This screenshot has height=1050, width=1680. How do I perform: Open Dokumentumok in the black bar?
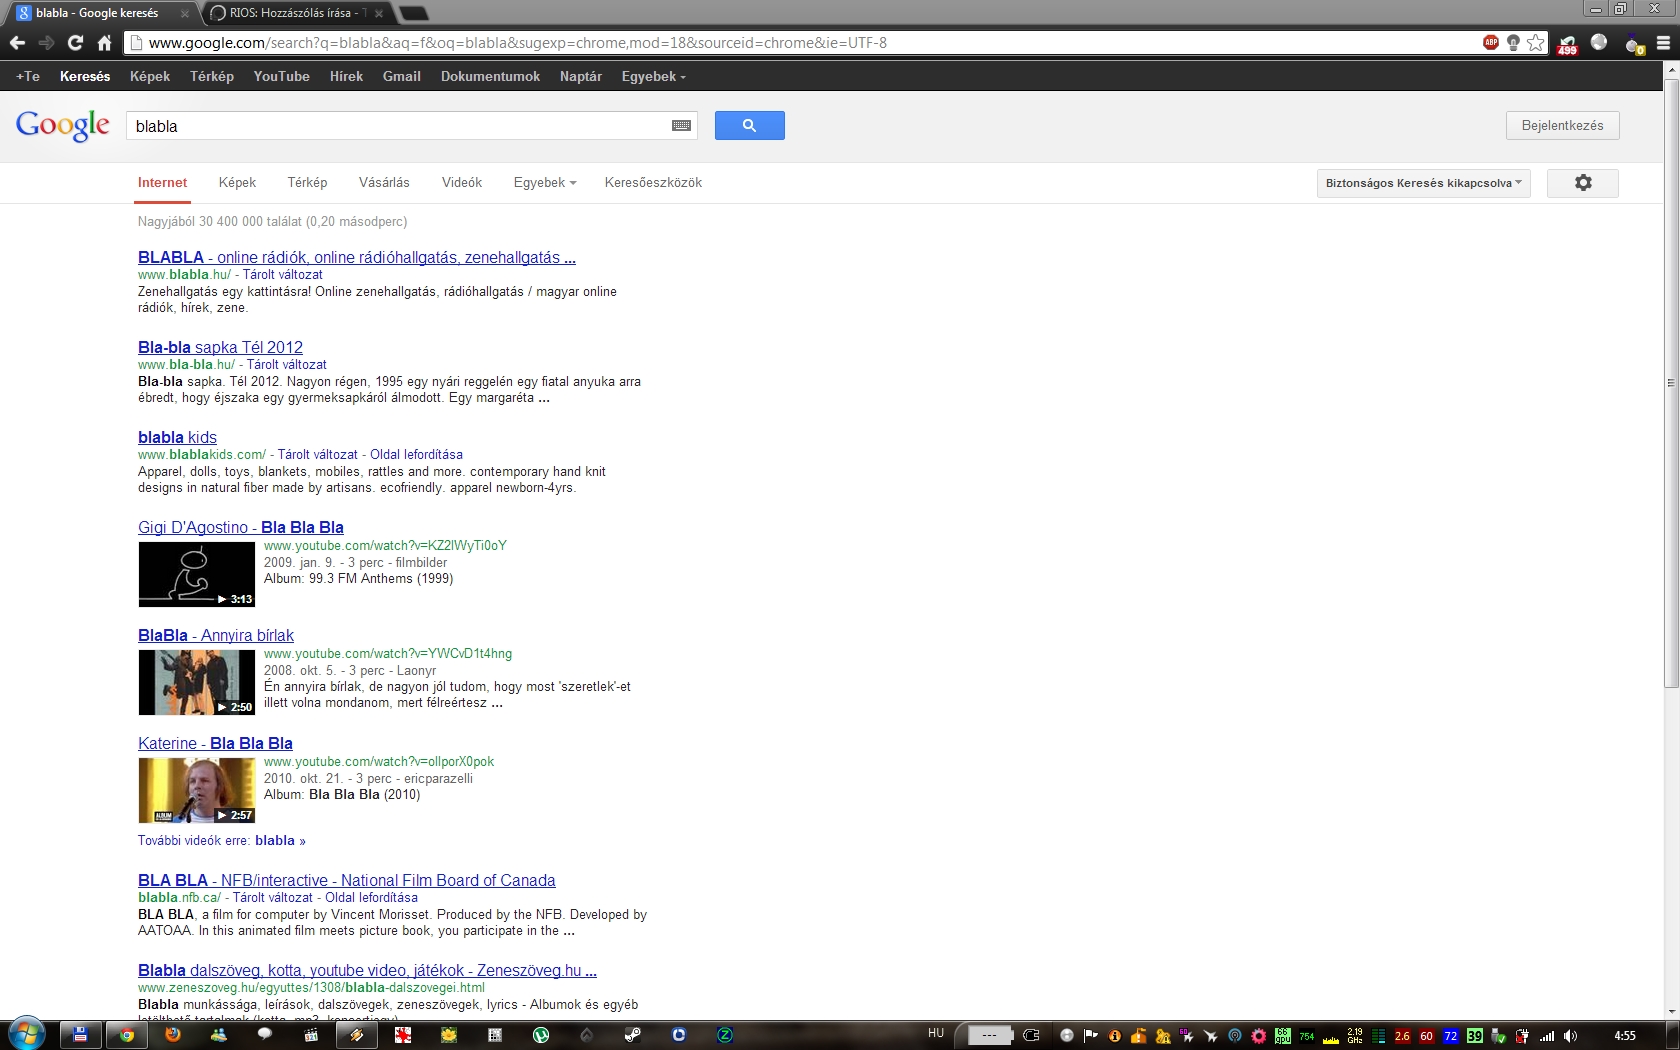tap(490, 76)
